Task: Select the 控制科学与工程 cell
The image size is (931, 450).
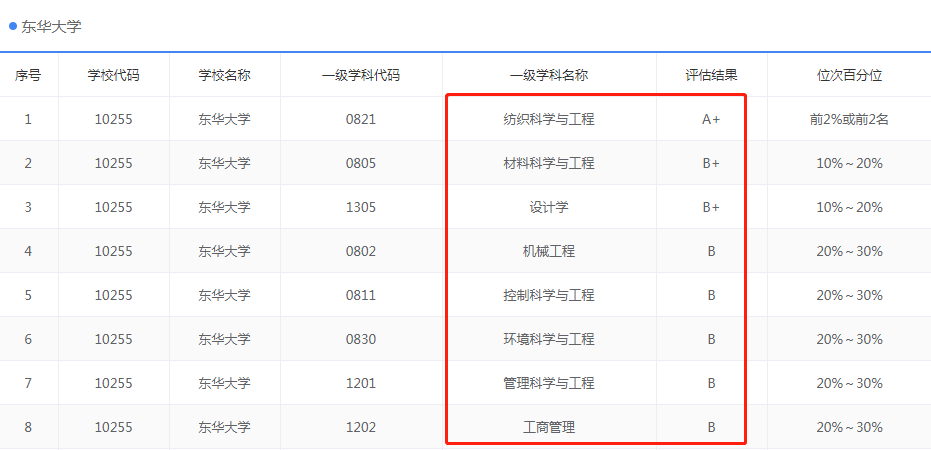Action: point(549,295)
